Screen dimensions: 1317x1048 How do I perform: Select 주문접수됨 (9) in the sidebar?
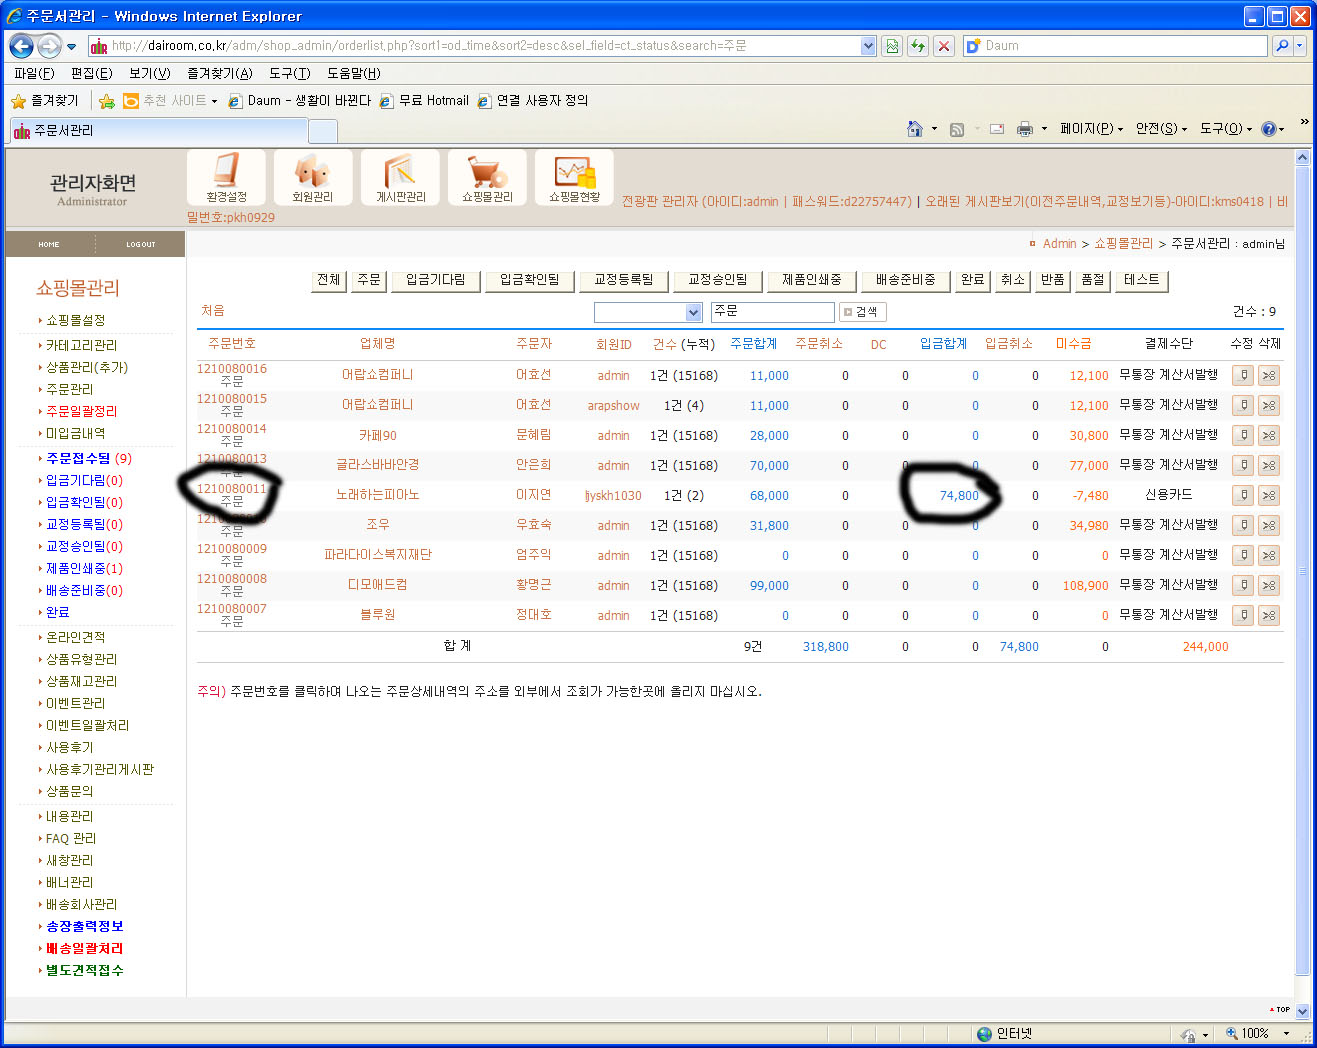(88, 458)
